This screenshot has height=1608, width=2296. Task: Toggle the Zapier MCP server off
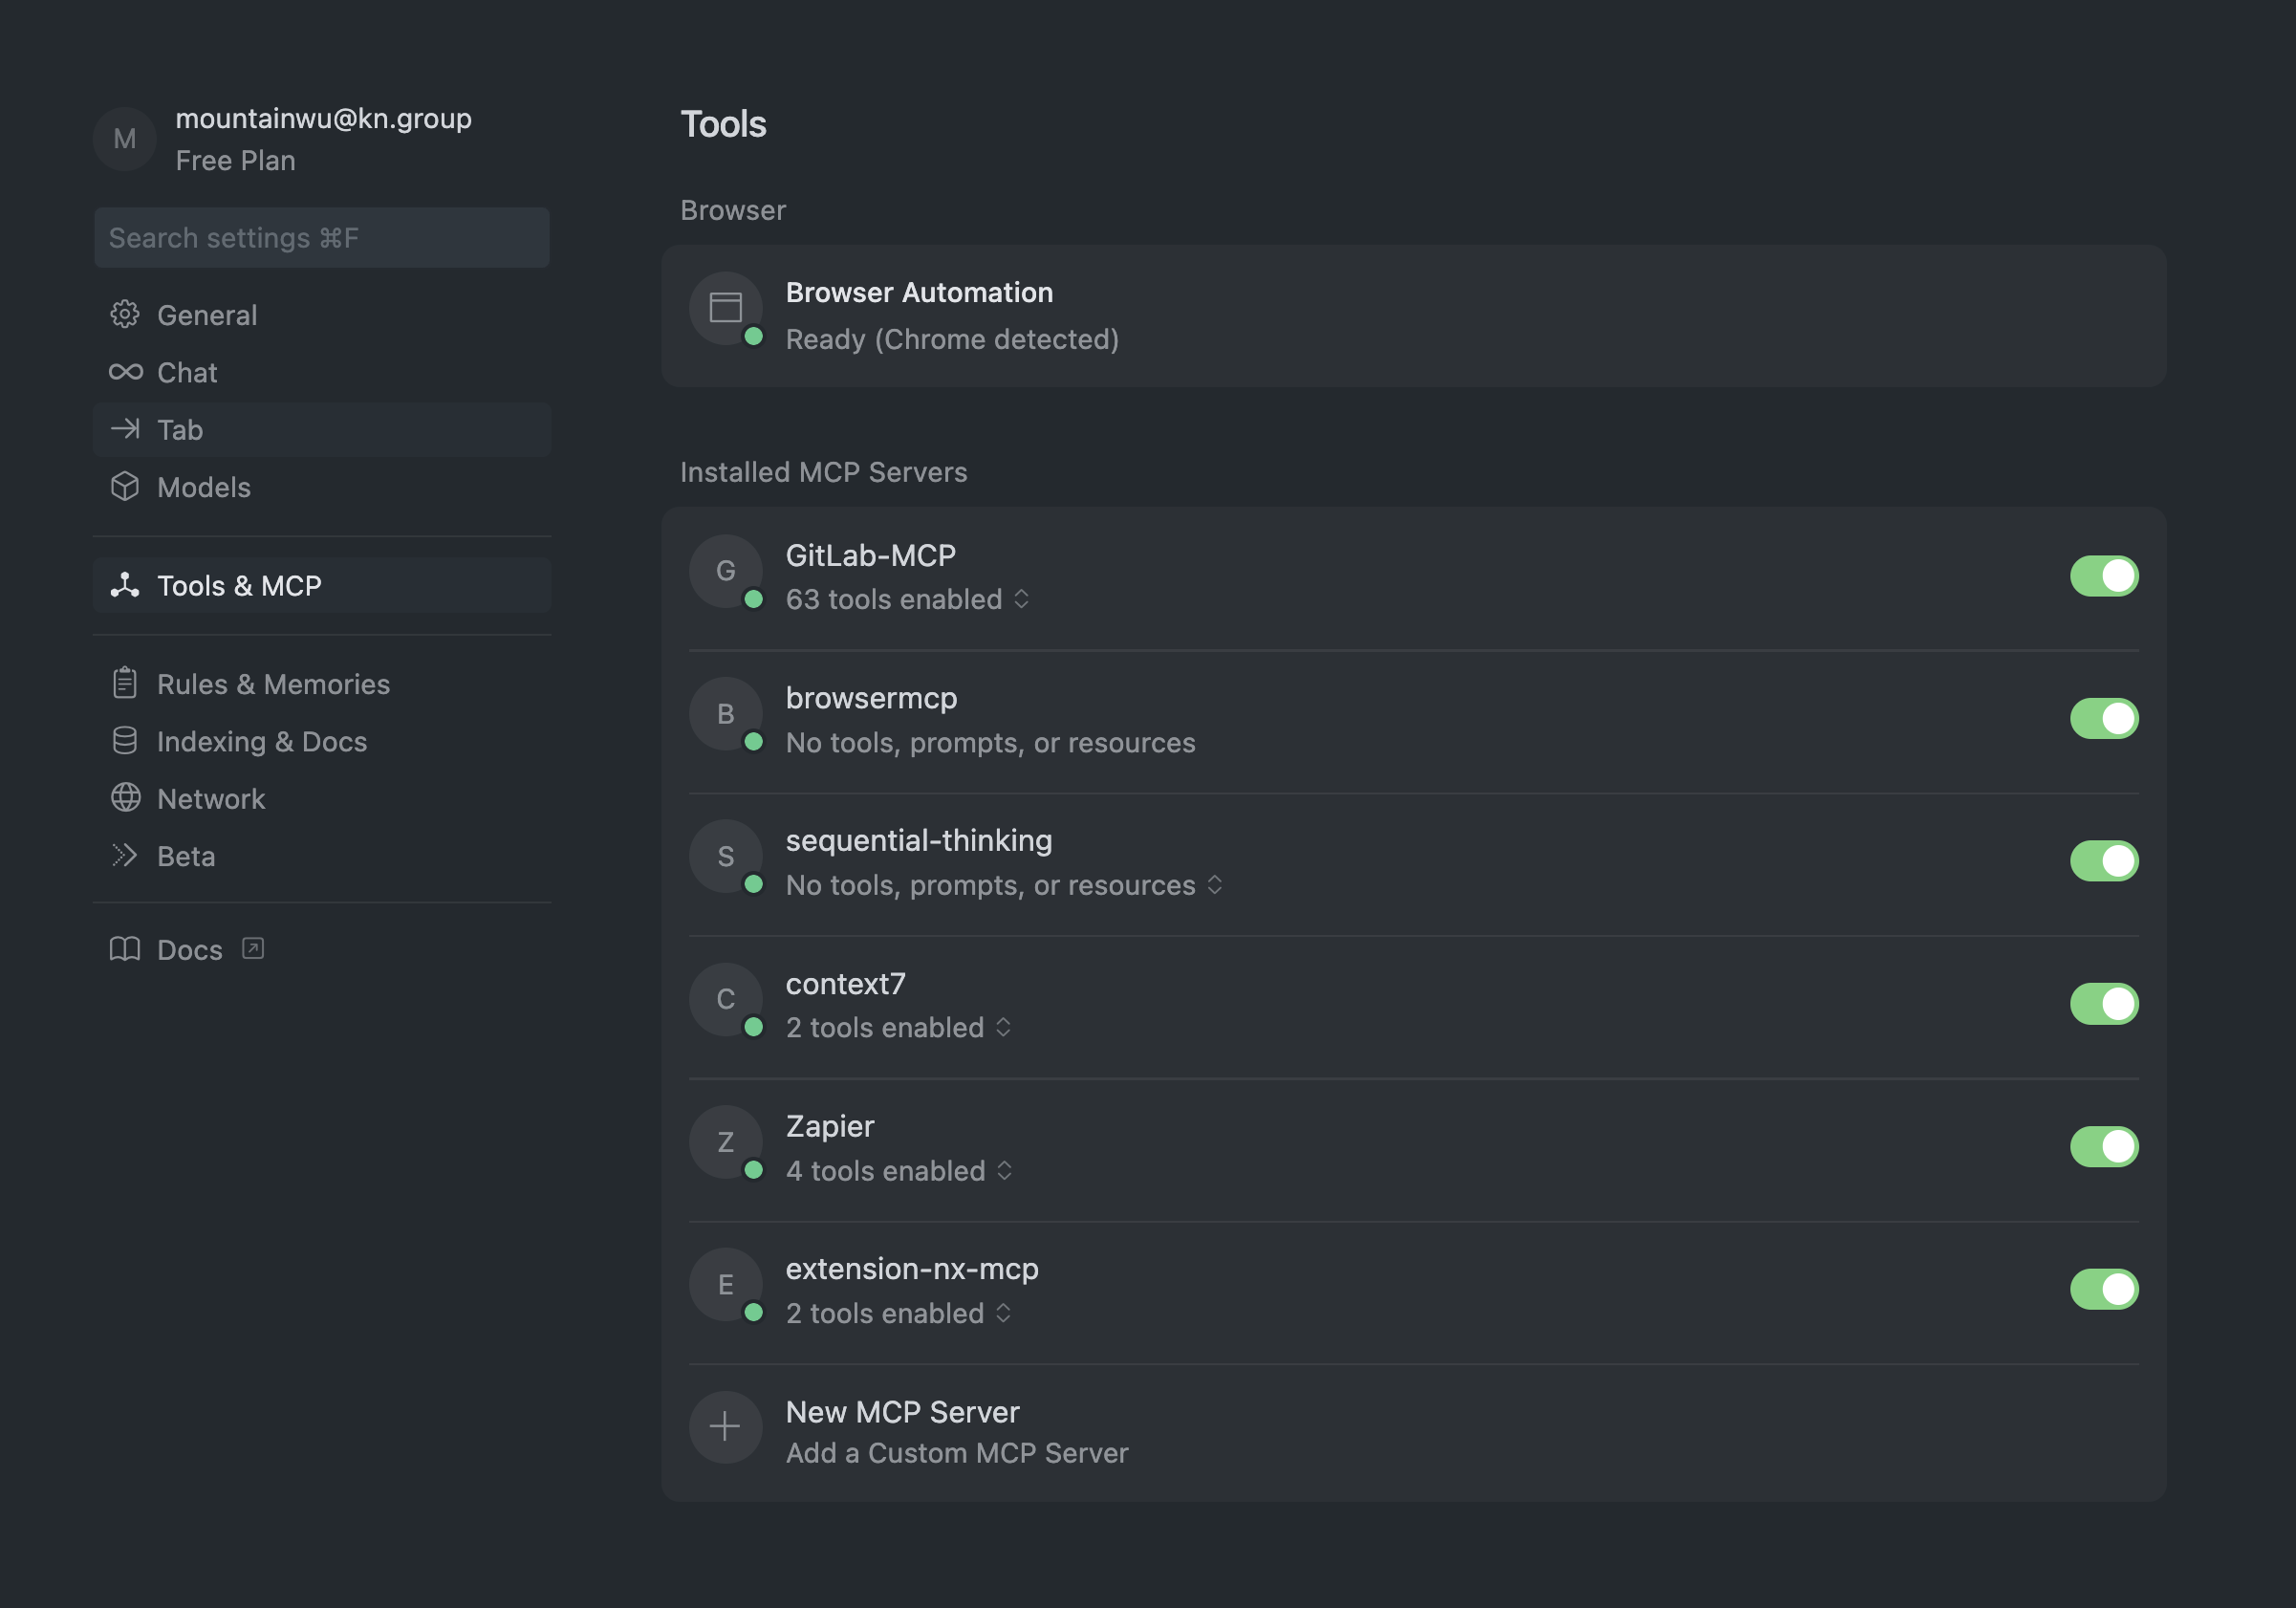pyautogui.click(x=2103, y=1146)
